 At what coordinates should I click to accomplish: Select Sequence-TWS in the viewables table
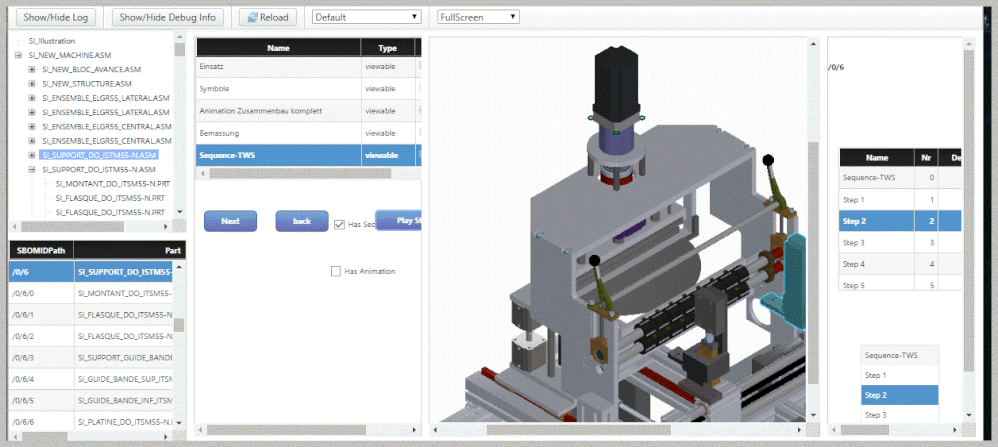pyautogui.click(x=308, y=155)
